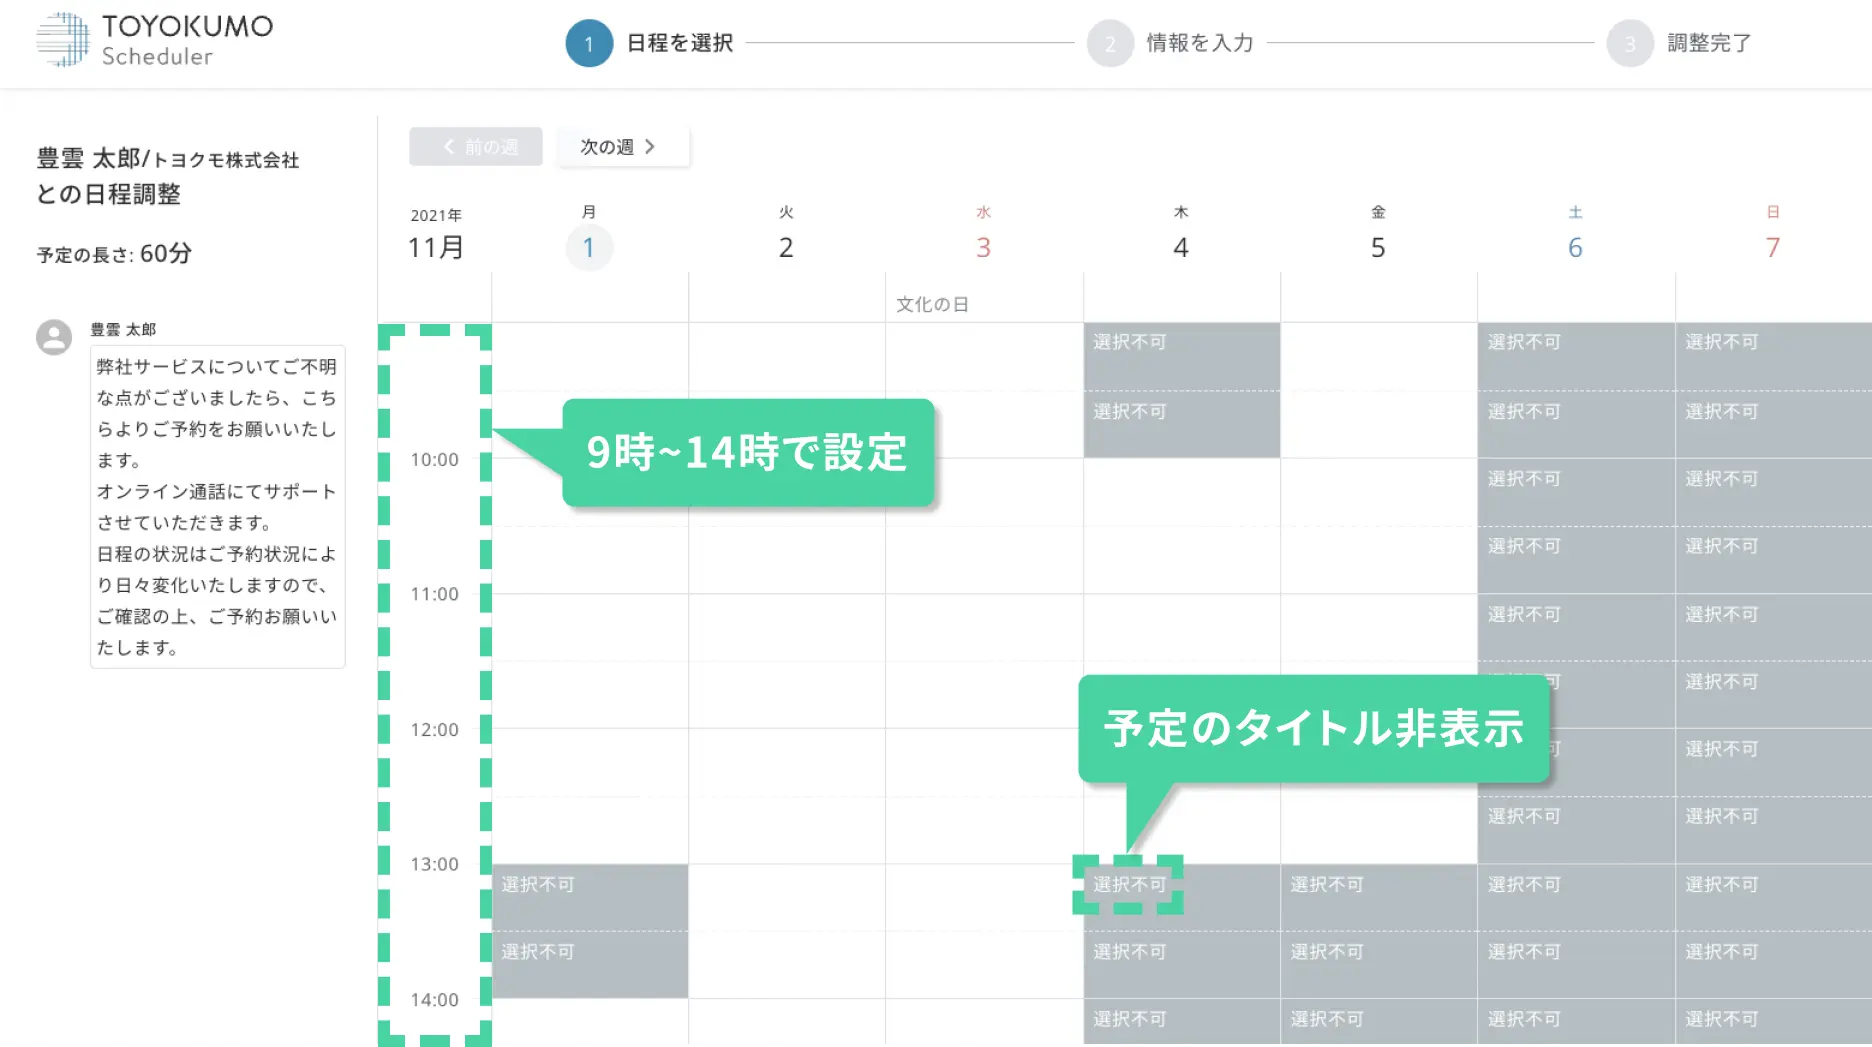Image resolution: width=1872 pixels, height=1047 pixels.
Task: Click the disabled 前の週 button
Action: 476,147
